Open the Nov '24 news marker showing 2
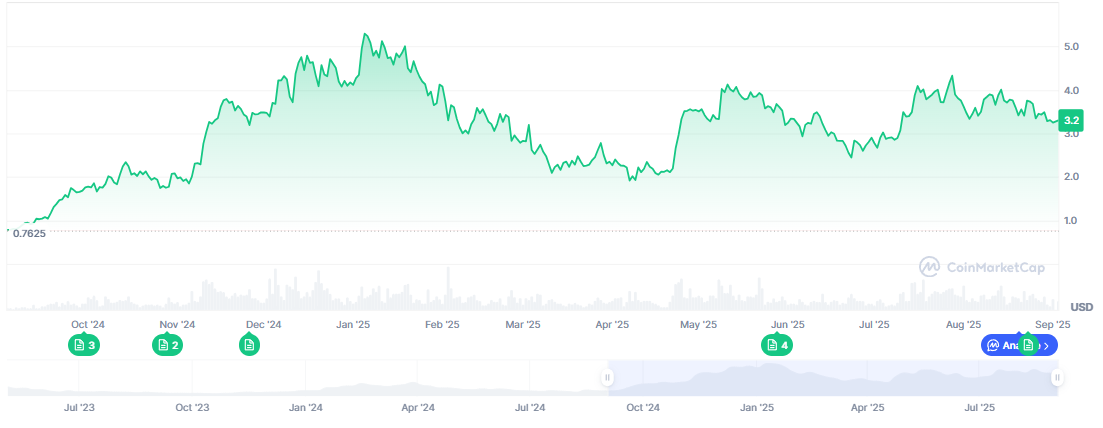 click(x=167, y=345)
